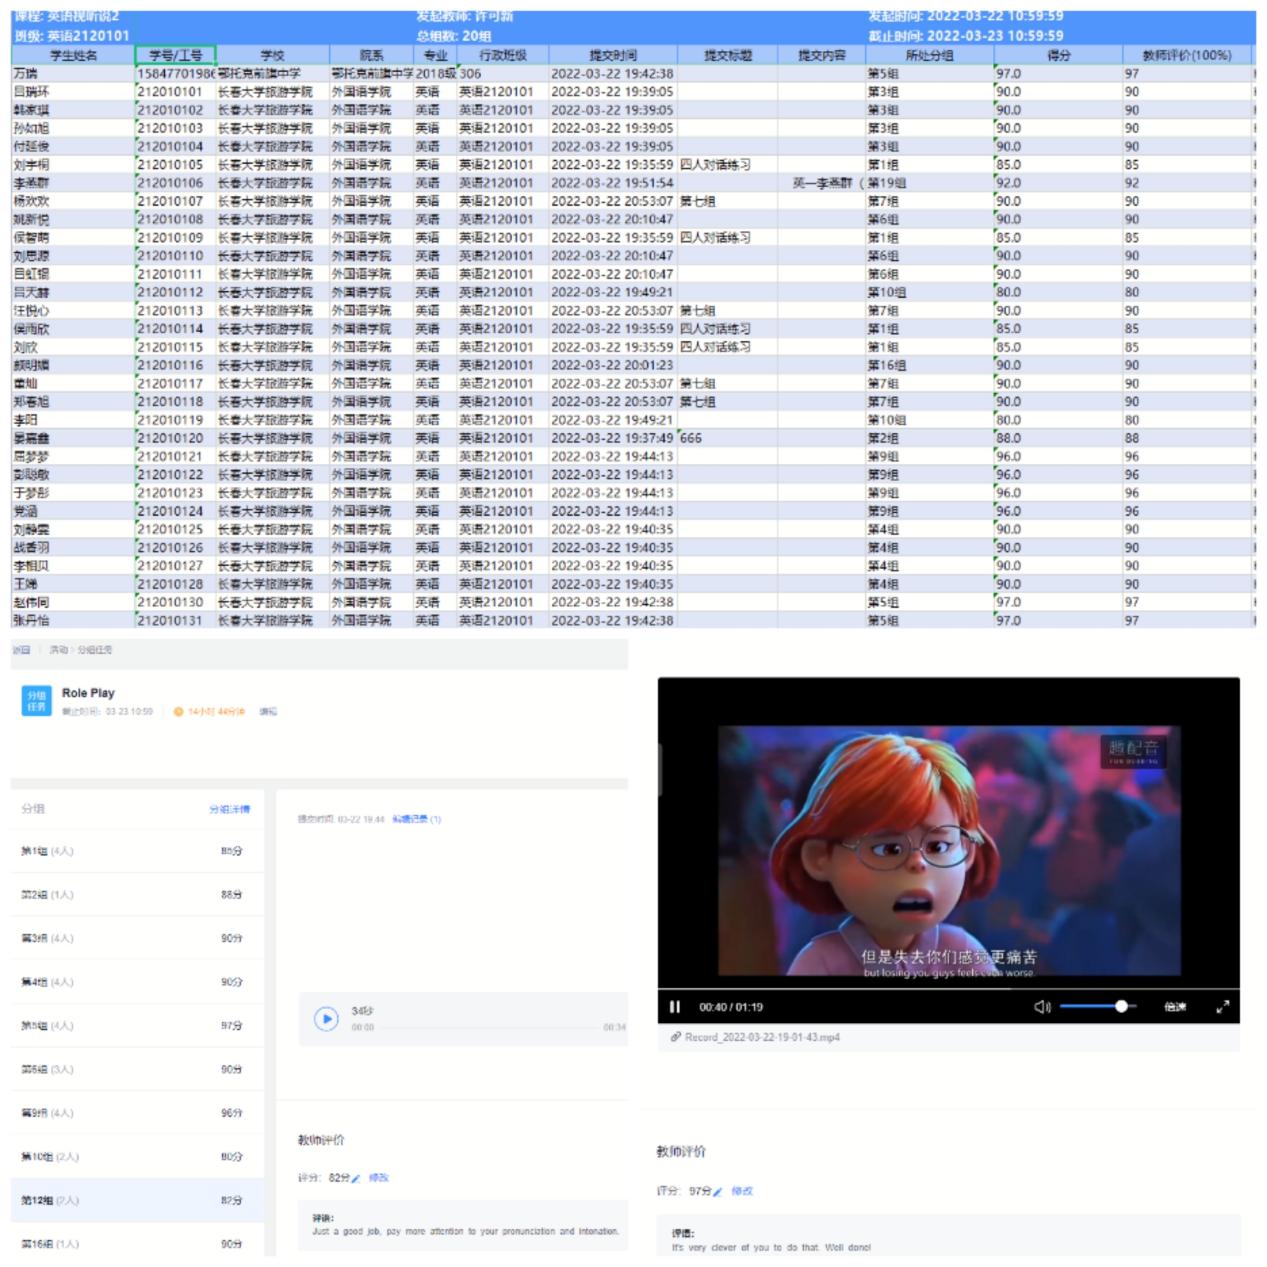This screenshot has width=1267, height=1267.
Task: Click the attachment paperclip icon below the video
Action: click(x=676, y=1037)
